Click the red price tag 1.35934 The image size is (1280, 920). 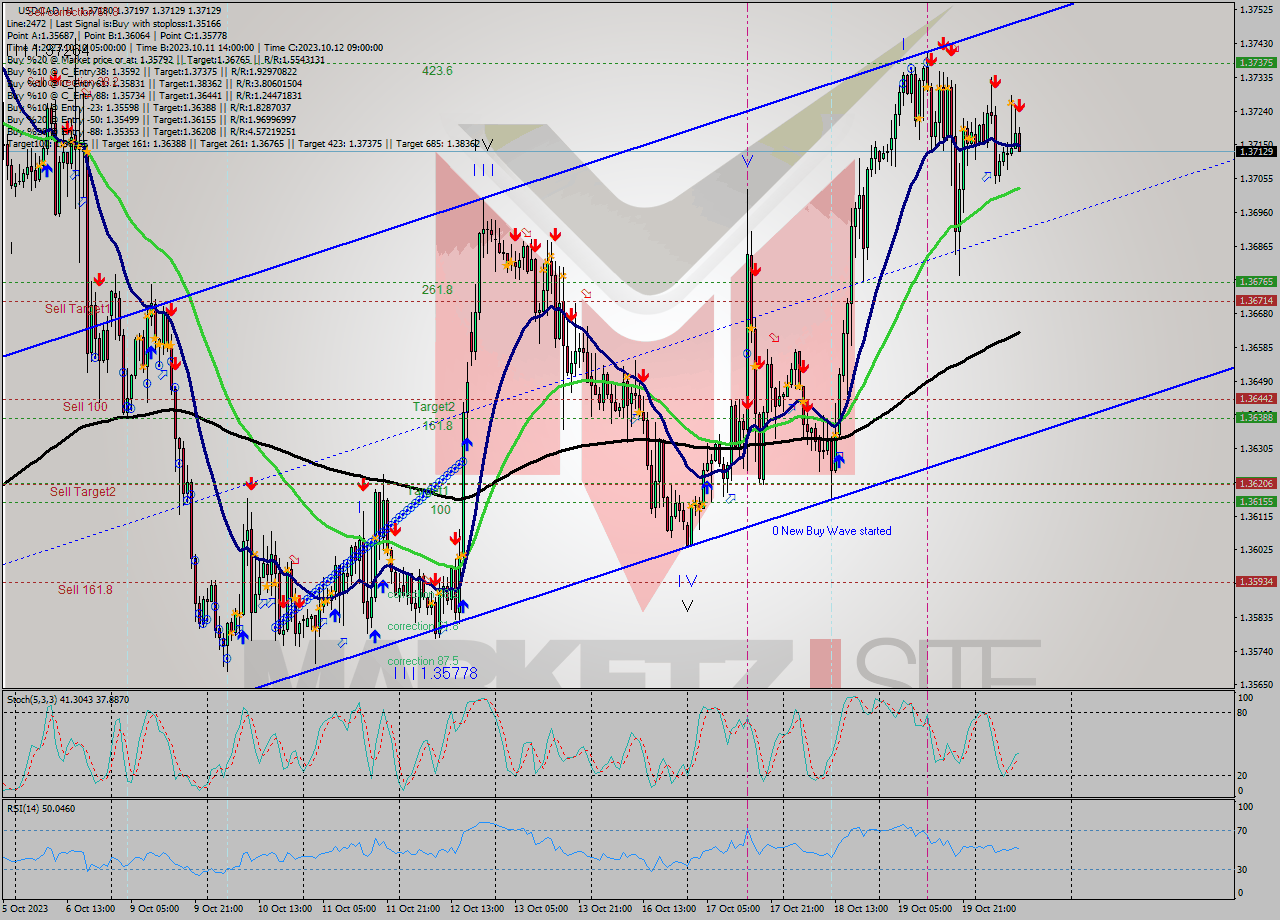click(x=1256, y=581)
